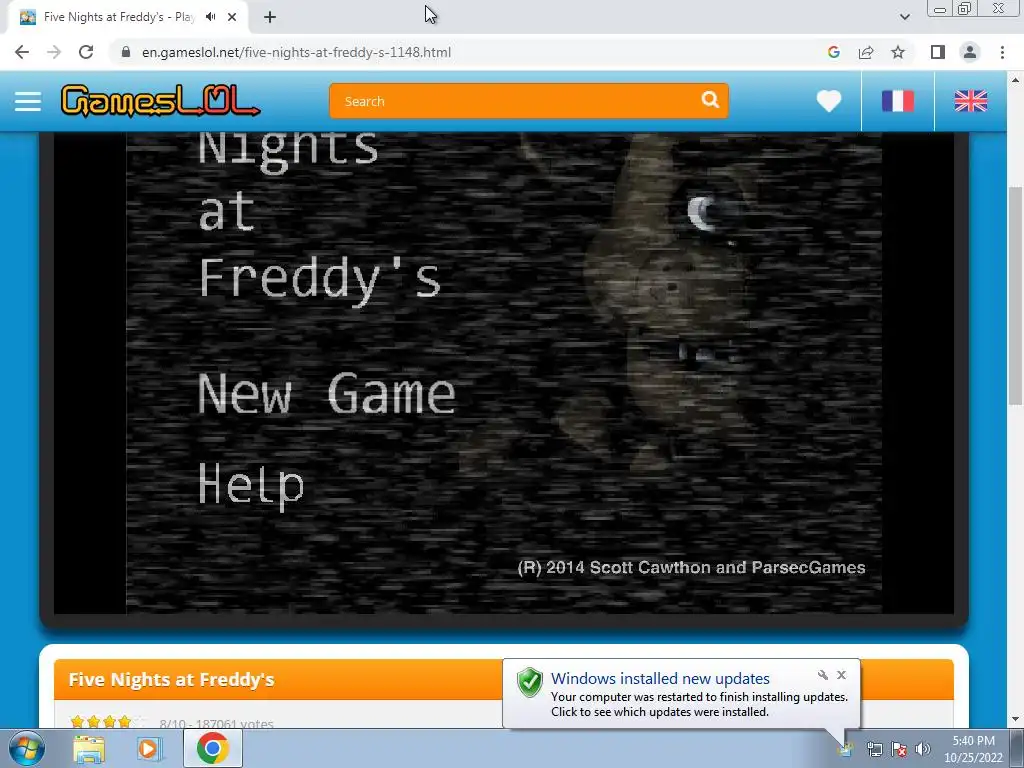Viewport: 1024px width, 768px height.
Task: Click the notification wrench options icon
Action: point(823,675)
